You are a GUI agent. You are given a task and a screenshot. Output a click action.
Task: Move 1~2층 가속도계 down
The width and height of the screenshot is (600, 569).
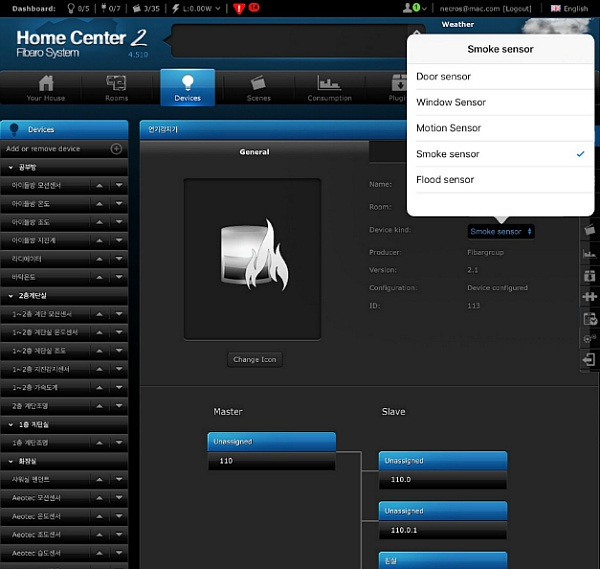[x=119, y=388]
